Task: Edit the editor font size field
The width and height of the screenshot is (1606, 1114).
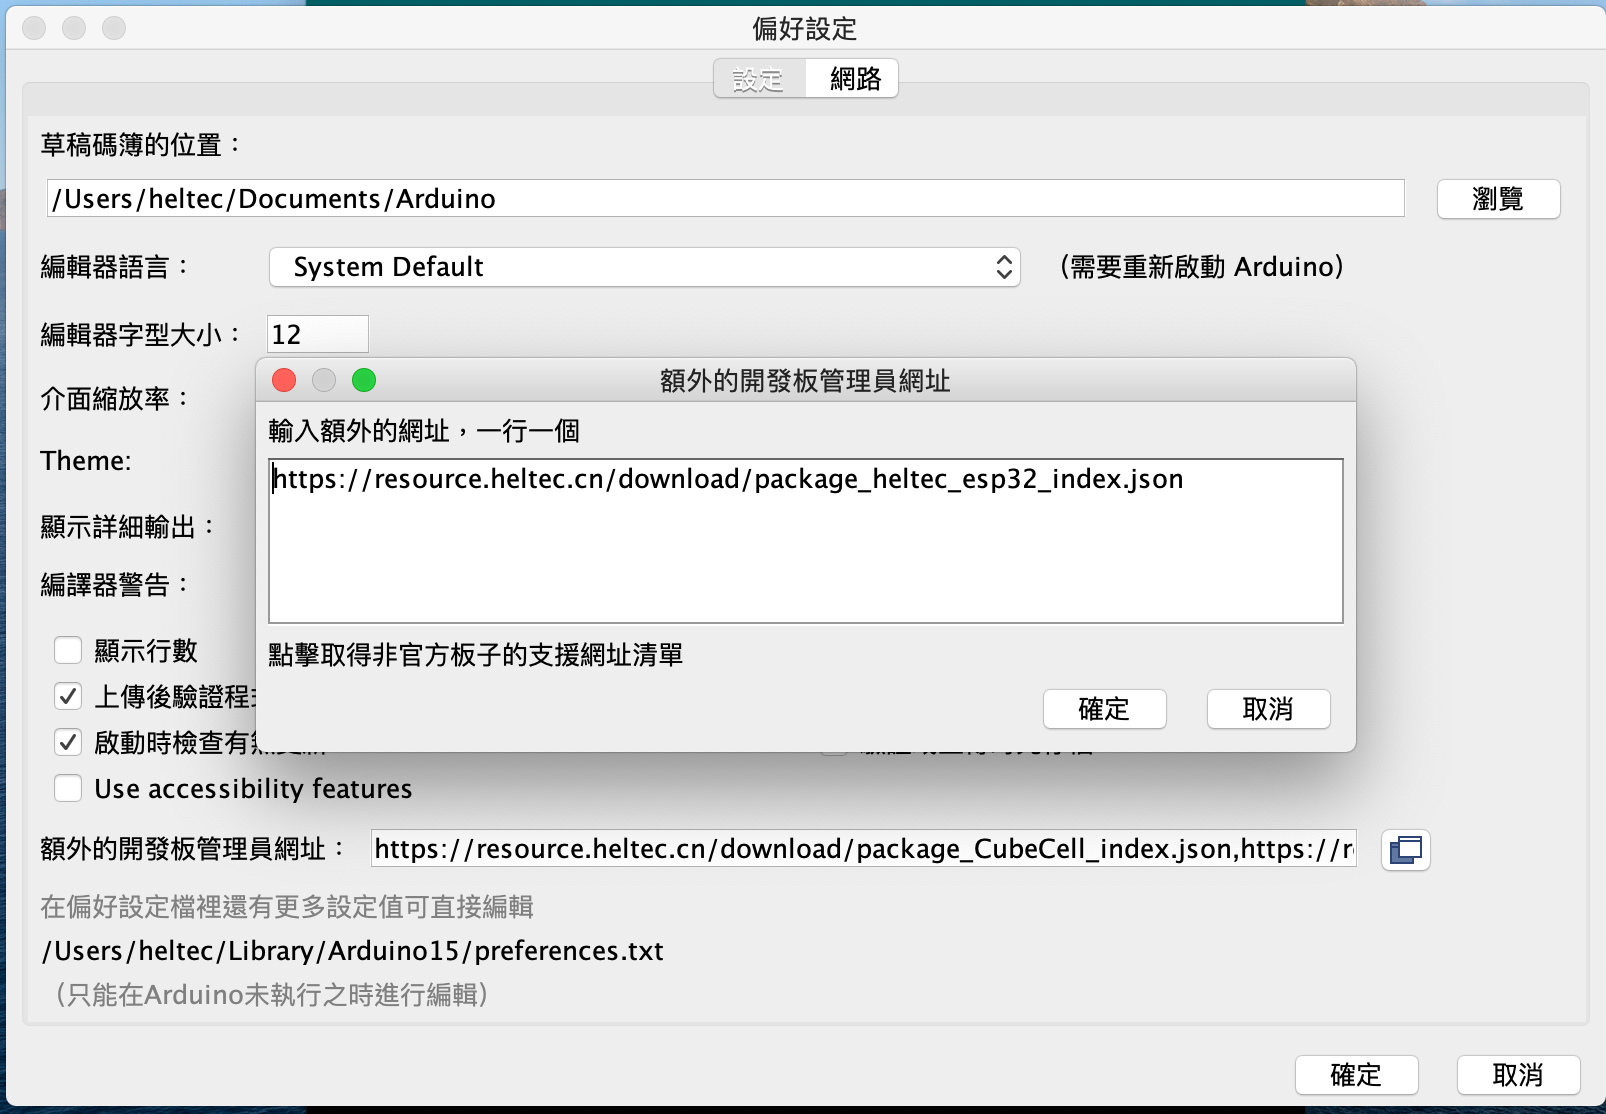Action: point(318,334)
